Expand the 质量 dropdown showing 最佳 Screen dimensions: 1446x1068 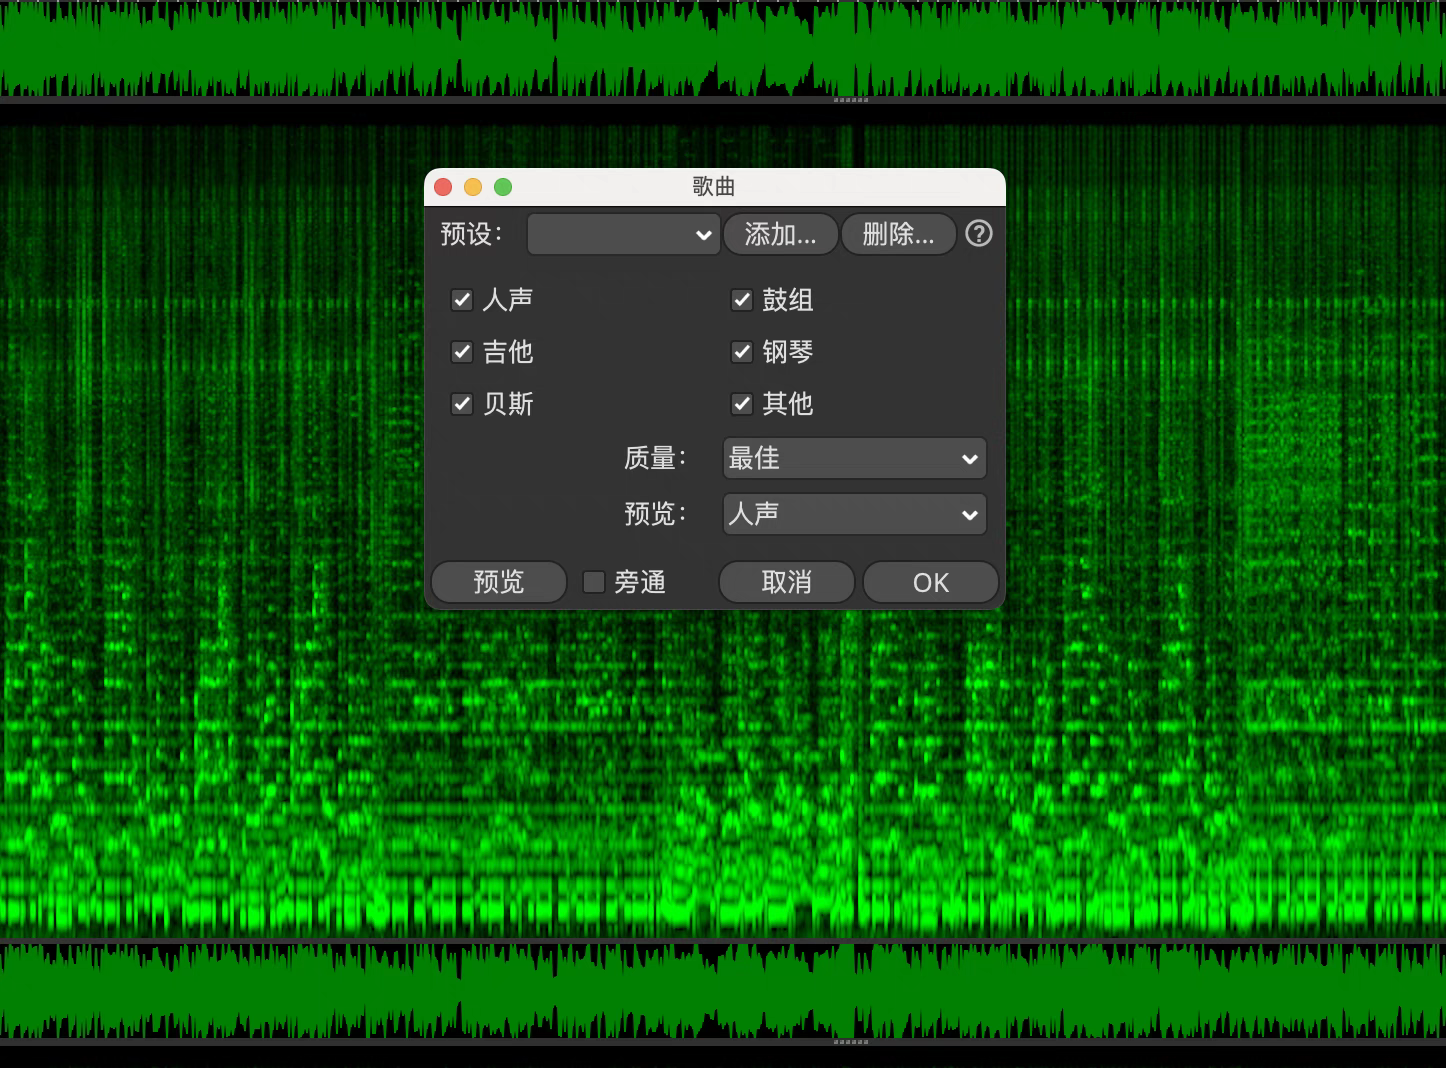854,459
